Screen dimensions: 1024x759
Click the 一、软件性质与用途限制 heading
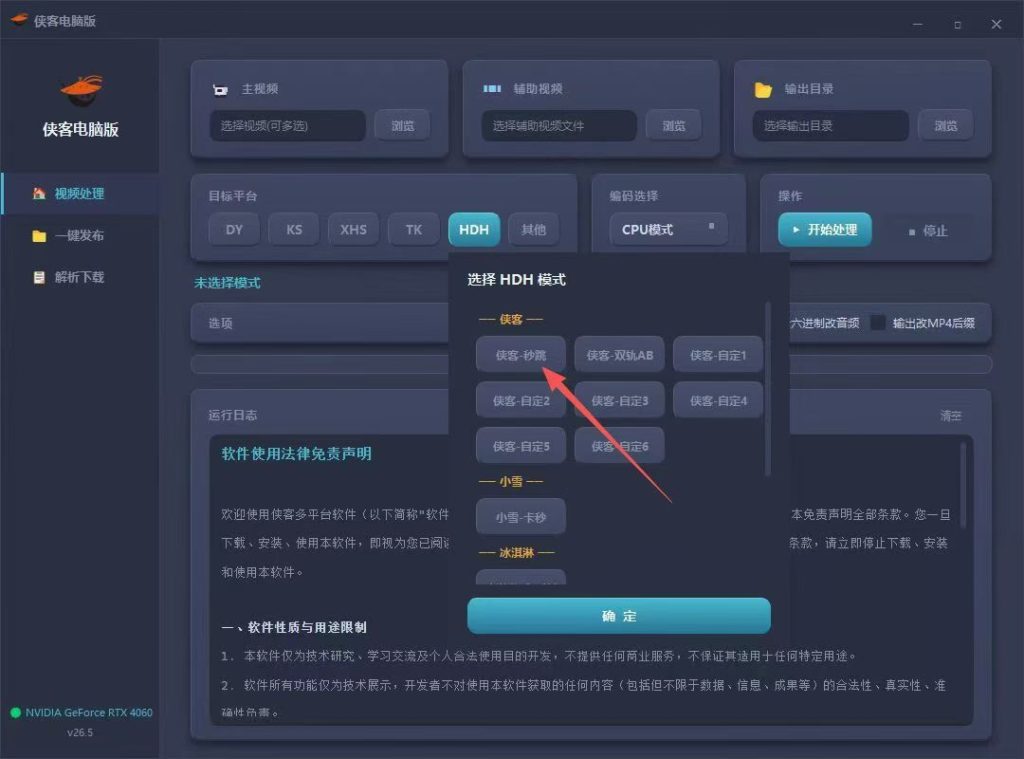pyautogui.click(x=294, y=627)
